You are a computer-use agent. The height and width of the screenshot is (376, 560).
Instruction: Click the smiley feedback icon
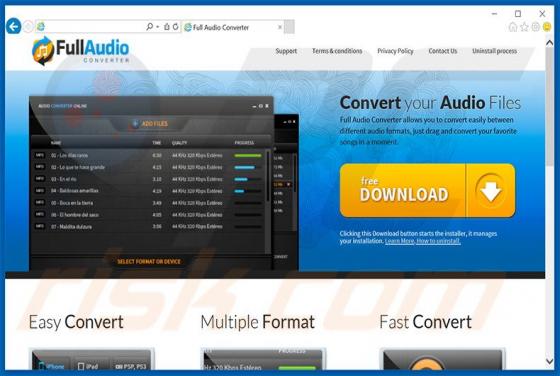point(547,27)
